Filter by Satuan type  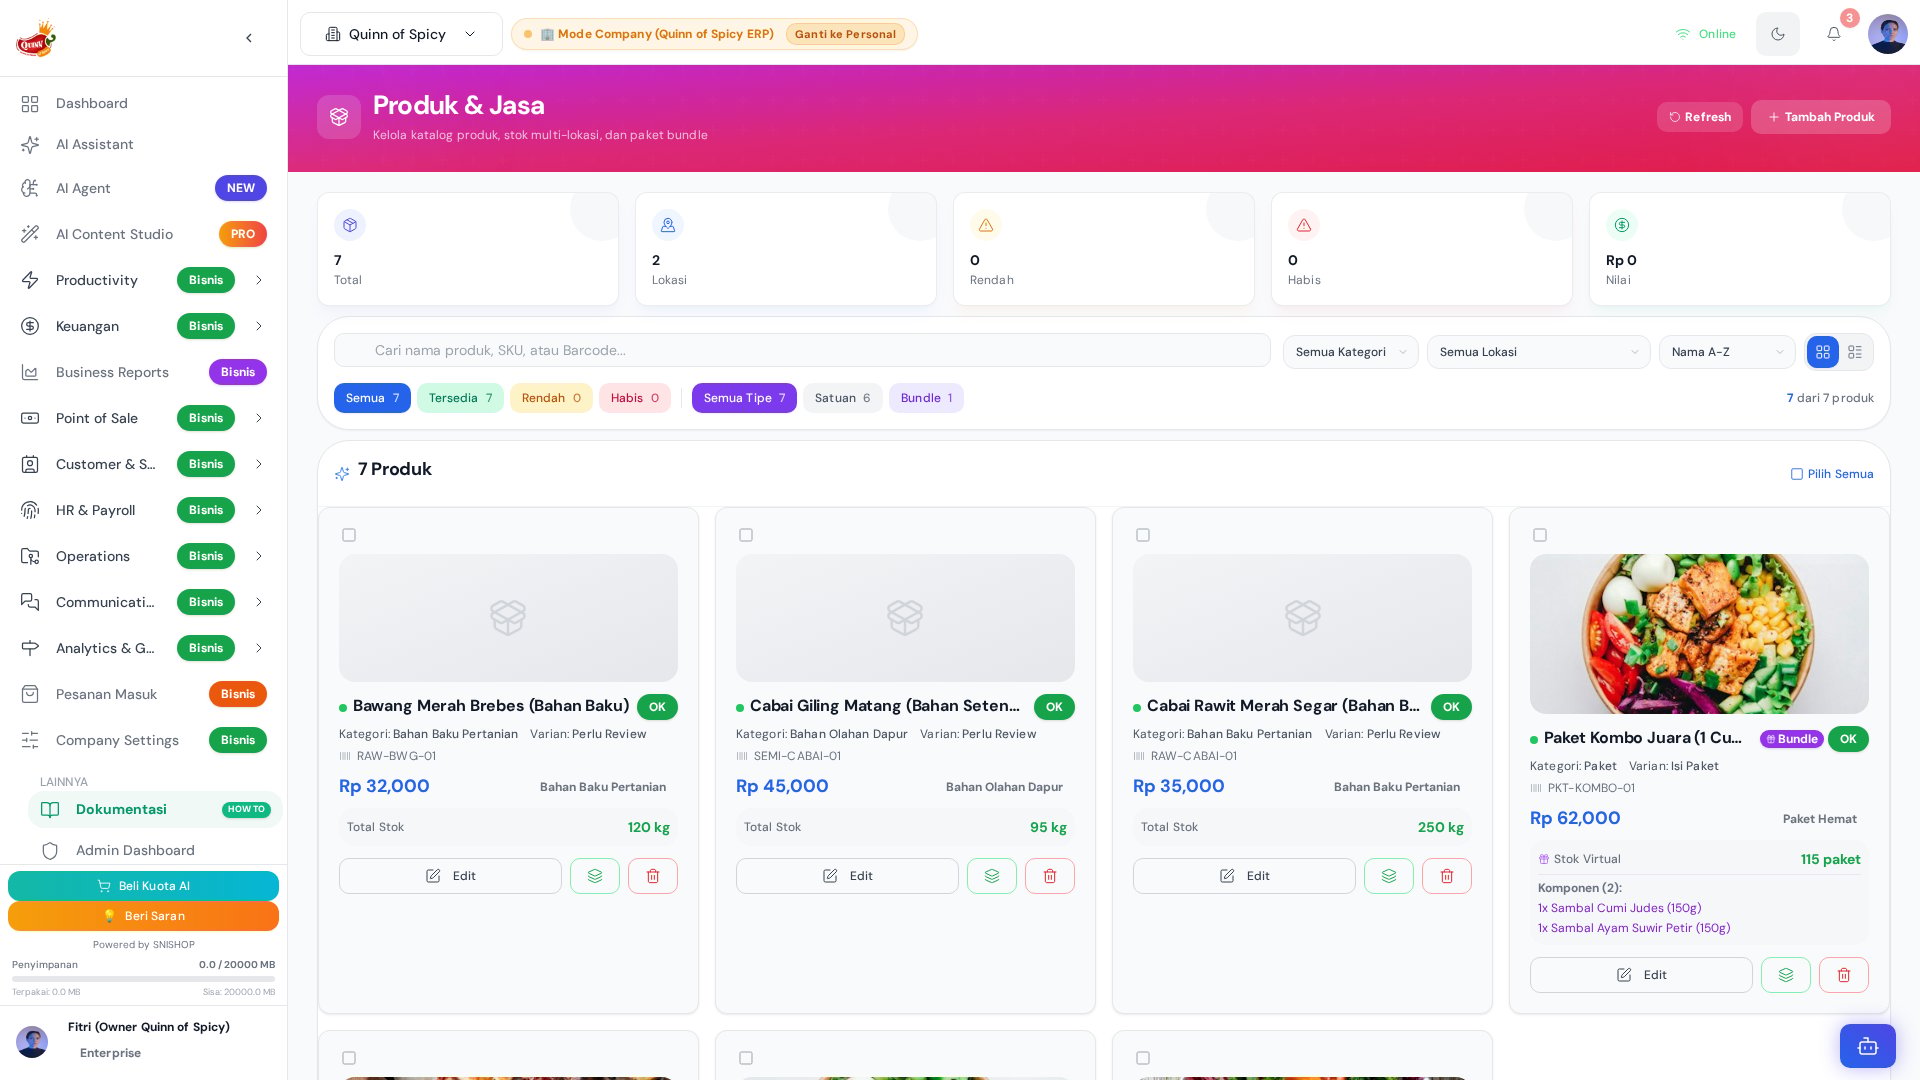pyautogui.click(x=842, y=398)
